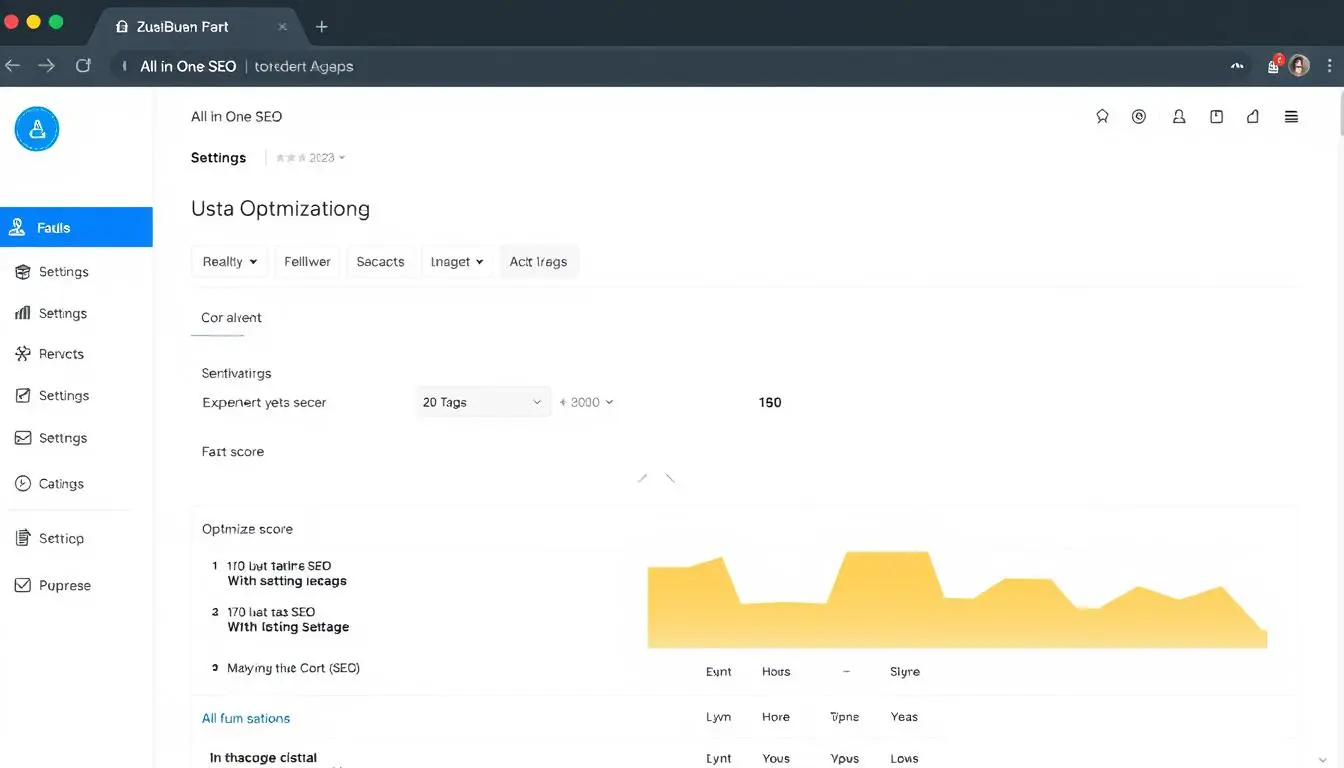
Task: Click the All fum sations link
Action: (x=246, y=718)
